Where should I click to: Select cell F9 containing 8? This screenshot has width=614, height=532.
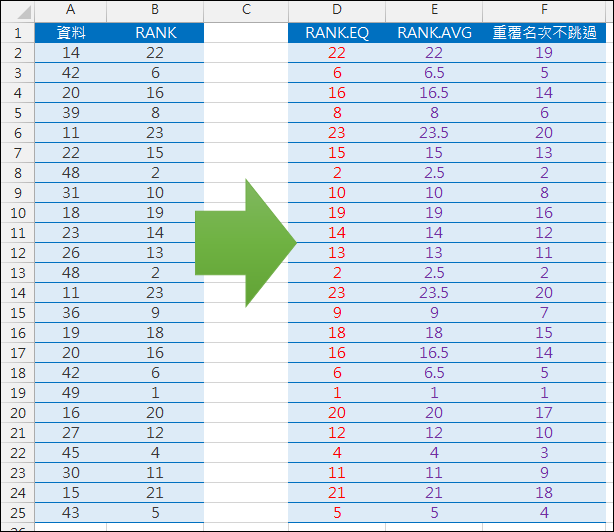[x=544, y=193]
